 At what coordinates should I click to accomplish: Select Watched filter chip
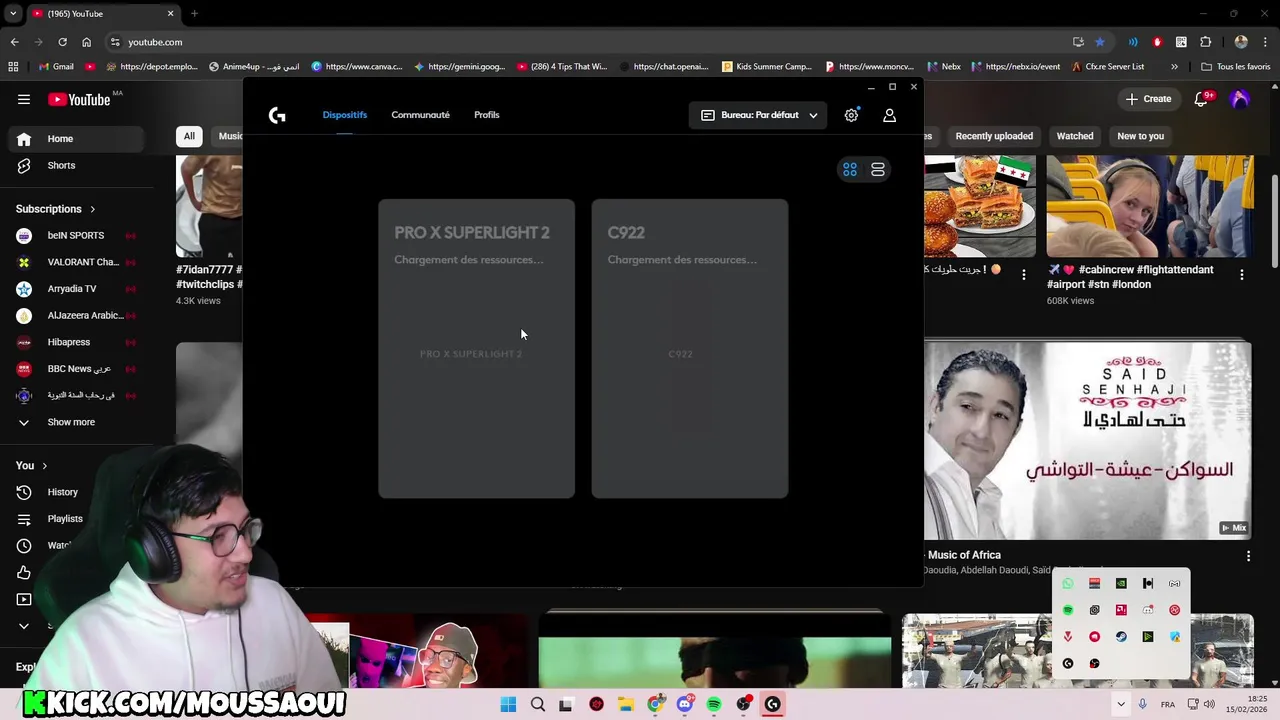(x=1075, y=136)
